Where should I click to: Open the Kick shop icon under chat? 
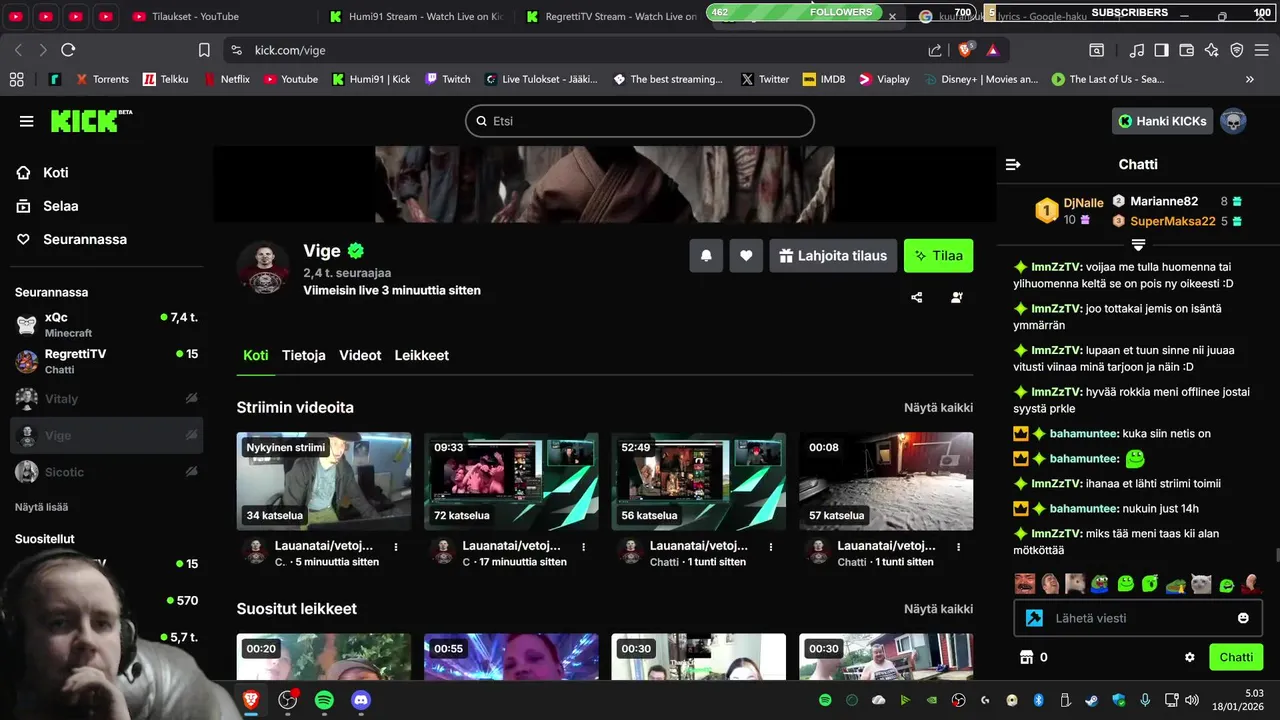1025,657
